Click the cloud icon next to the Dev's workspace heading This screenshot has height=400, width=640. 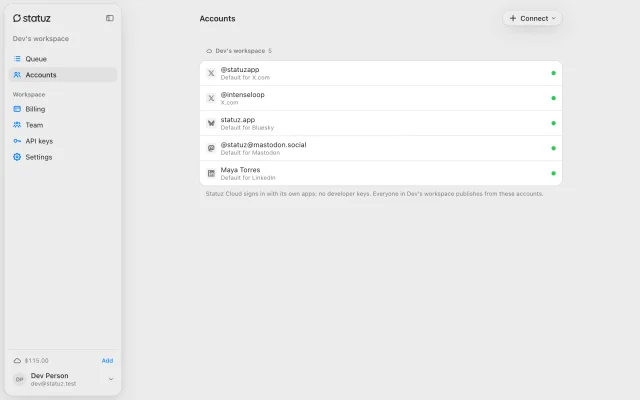[x=209, y=51]
